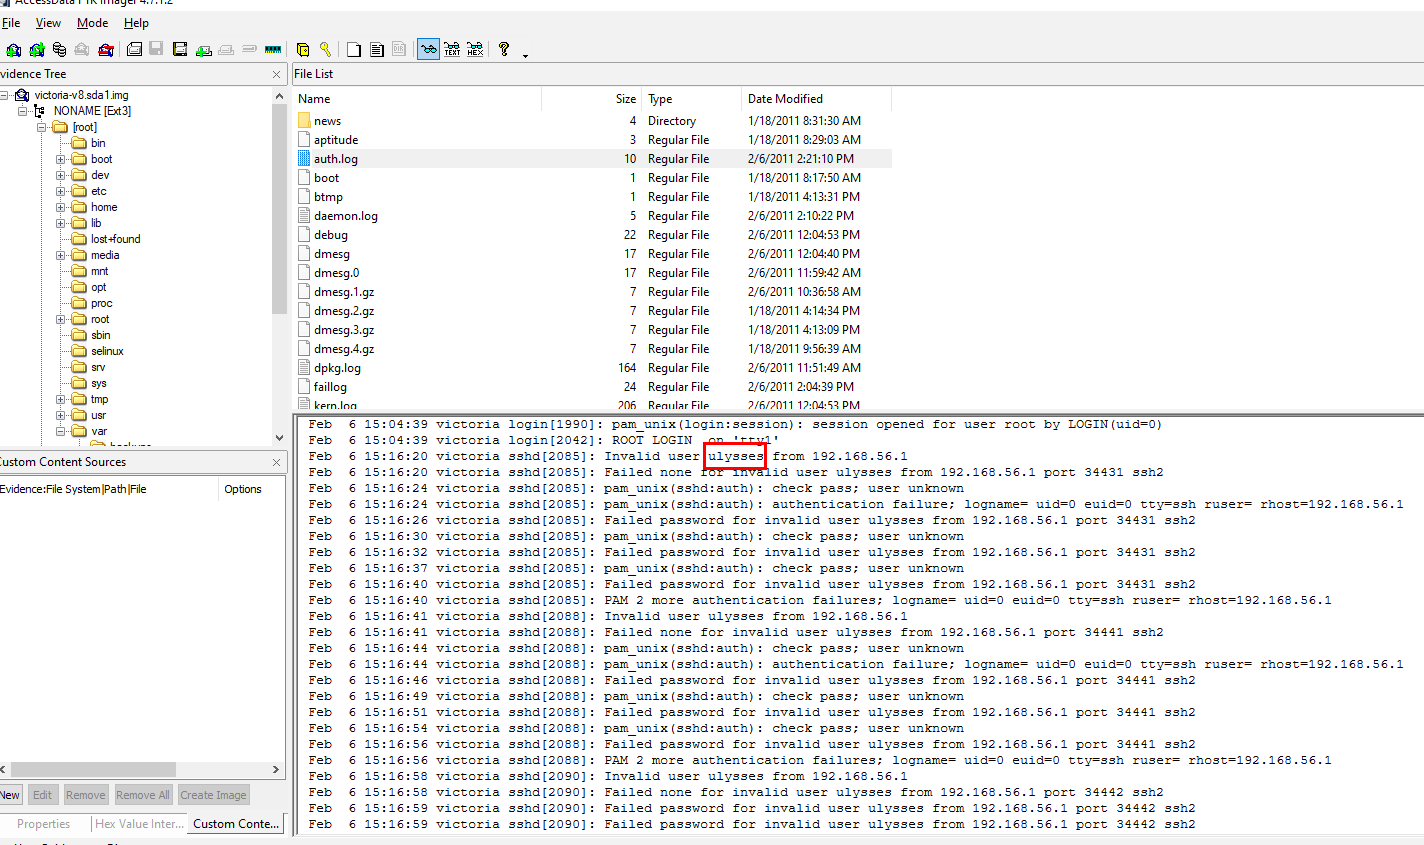
Task: Click the Image Mounting toolbar icon
Action: tap(59, 49)
